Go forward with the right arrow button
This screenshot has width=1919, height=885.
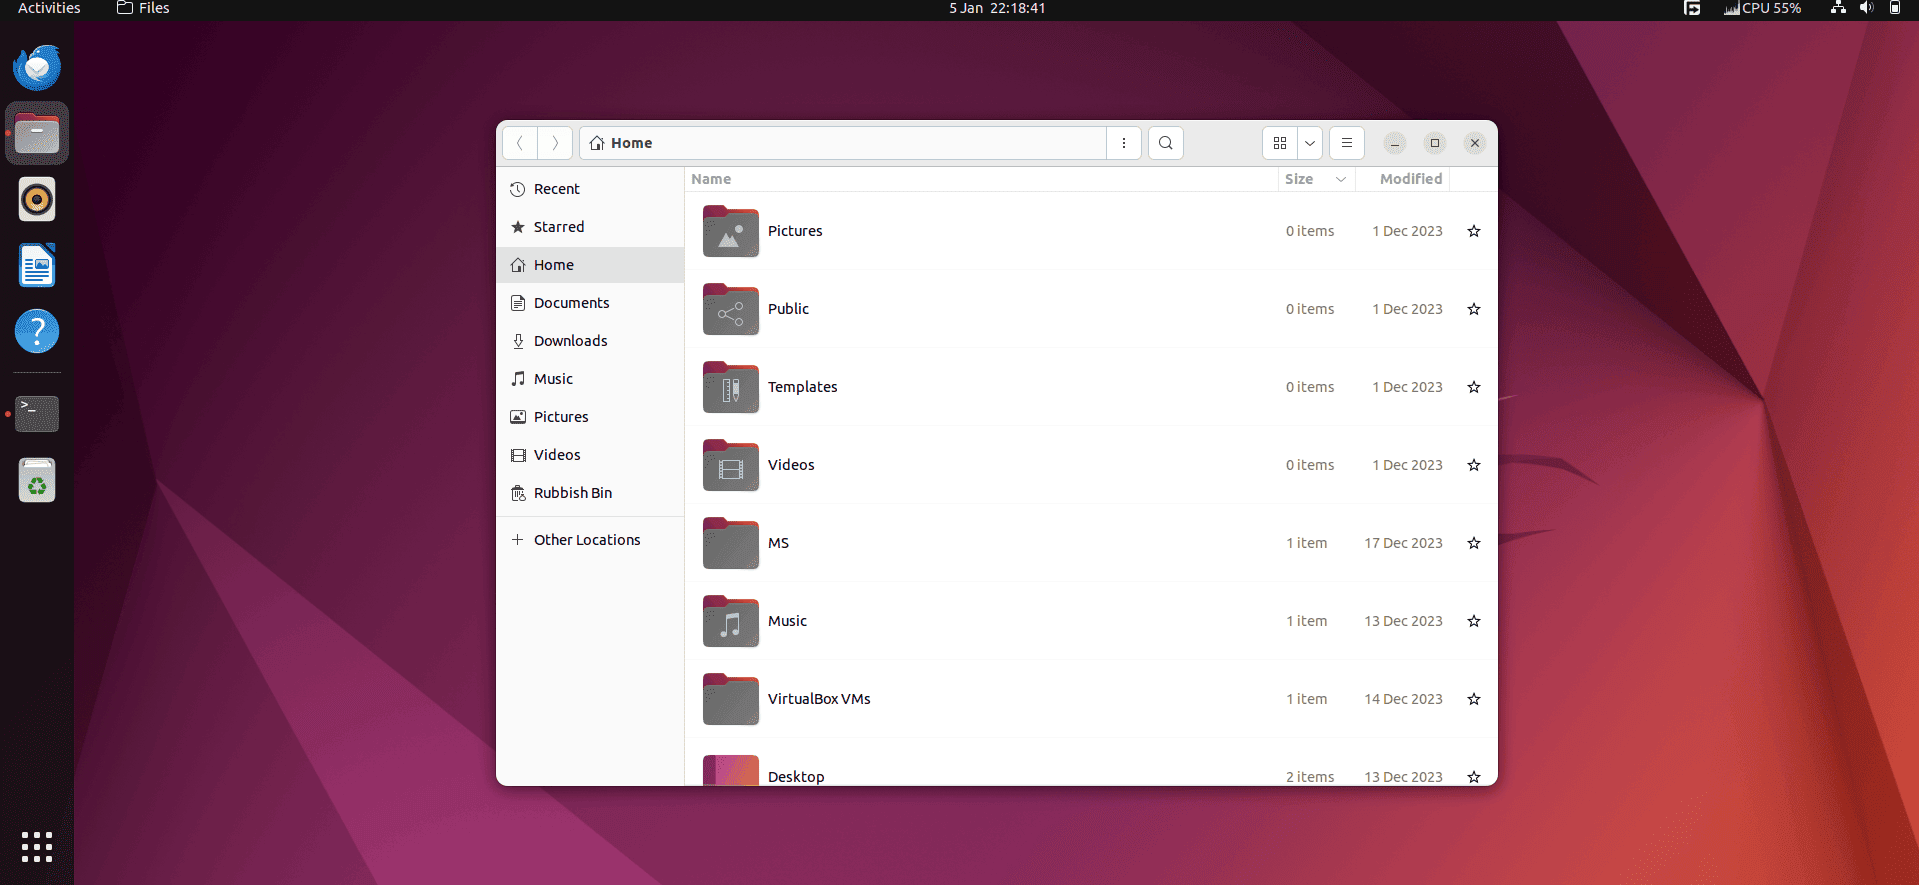click(x=555, y=143)
